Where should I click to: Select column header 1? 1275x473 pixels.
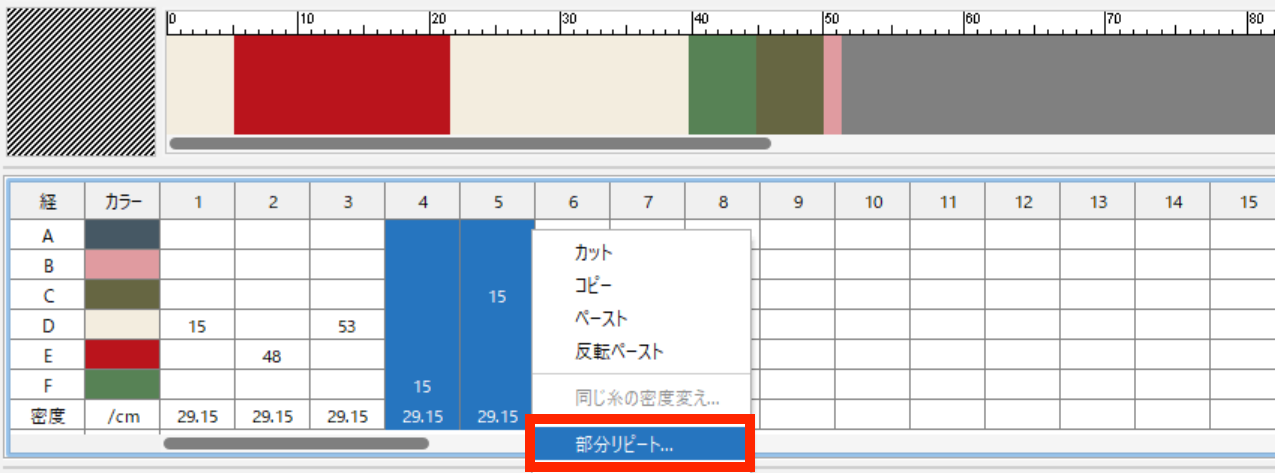pyautogui.click(x=198, y=202)
